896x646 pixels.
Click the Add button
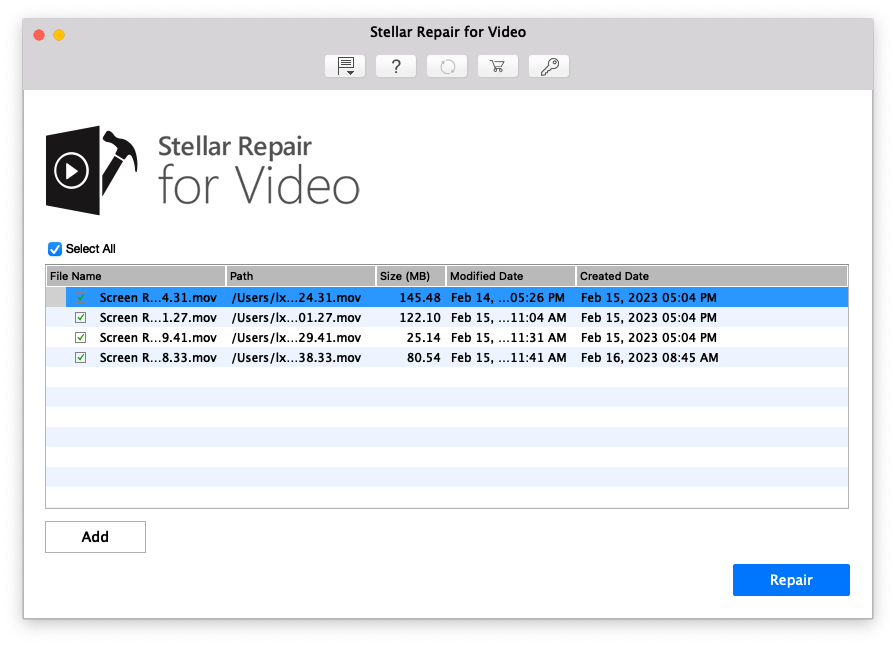click(x=95, y=537)
